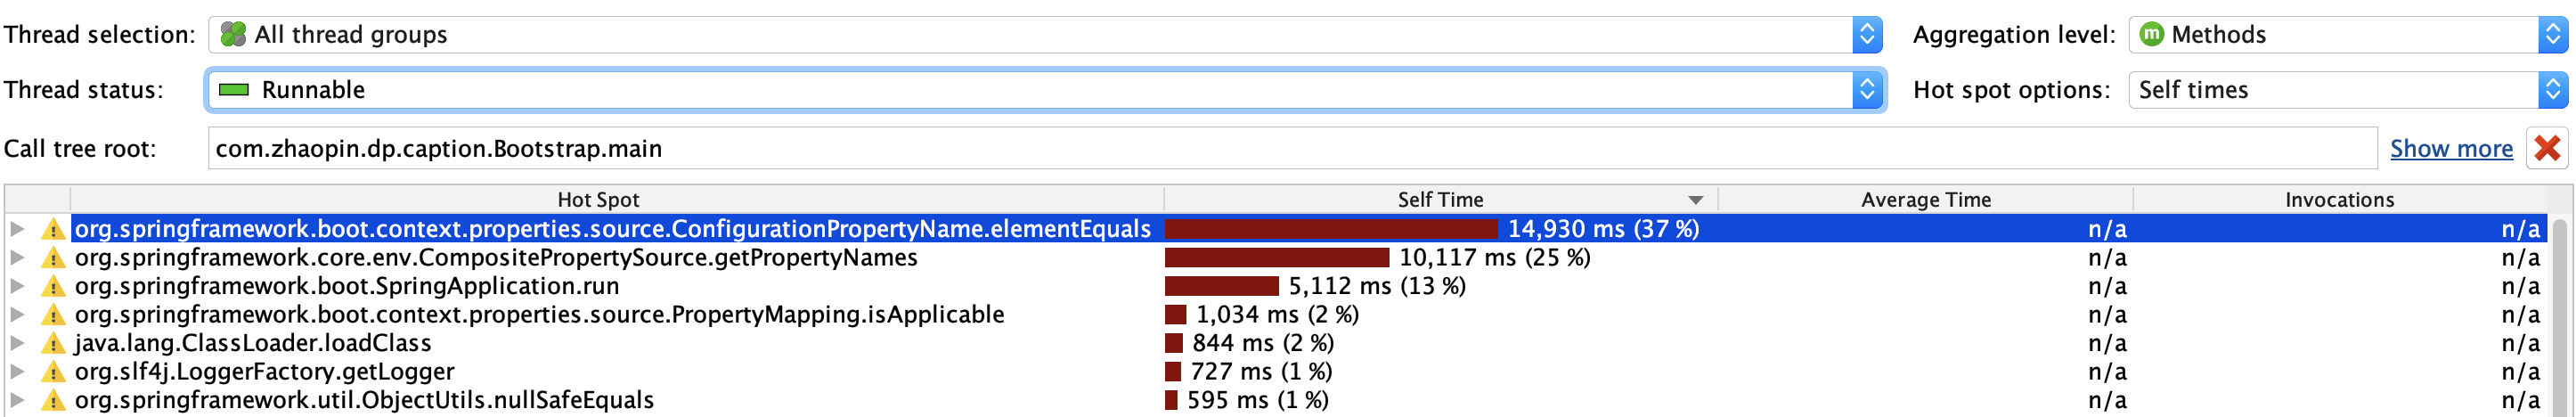2576x417 pixels.
Task: Click the Call tree root field
Action: click(1292, 148)
